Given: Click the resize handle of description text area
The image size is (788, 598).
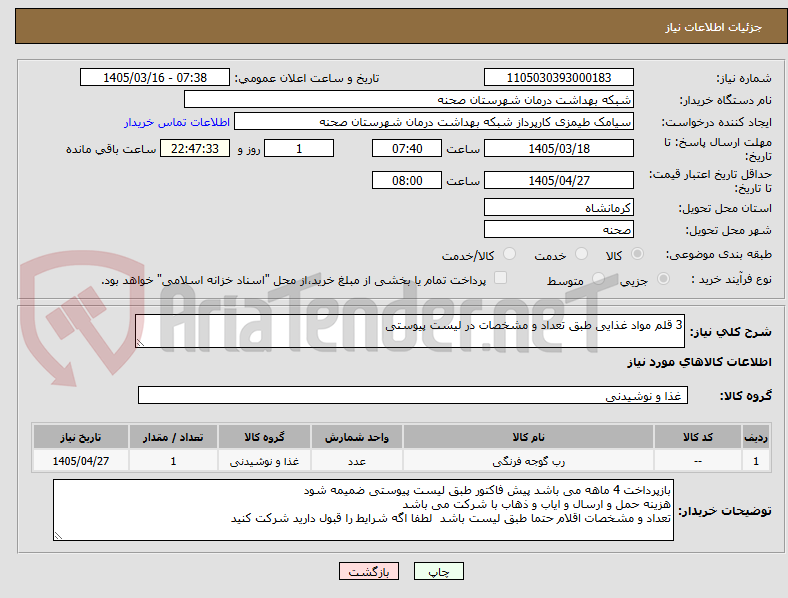Looking at the screenshot, I should pos(140,343).
